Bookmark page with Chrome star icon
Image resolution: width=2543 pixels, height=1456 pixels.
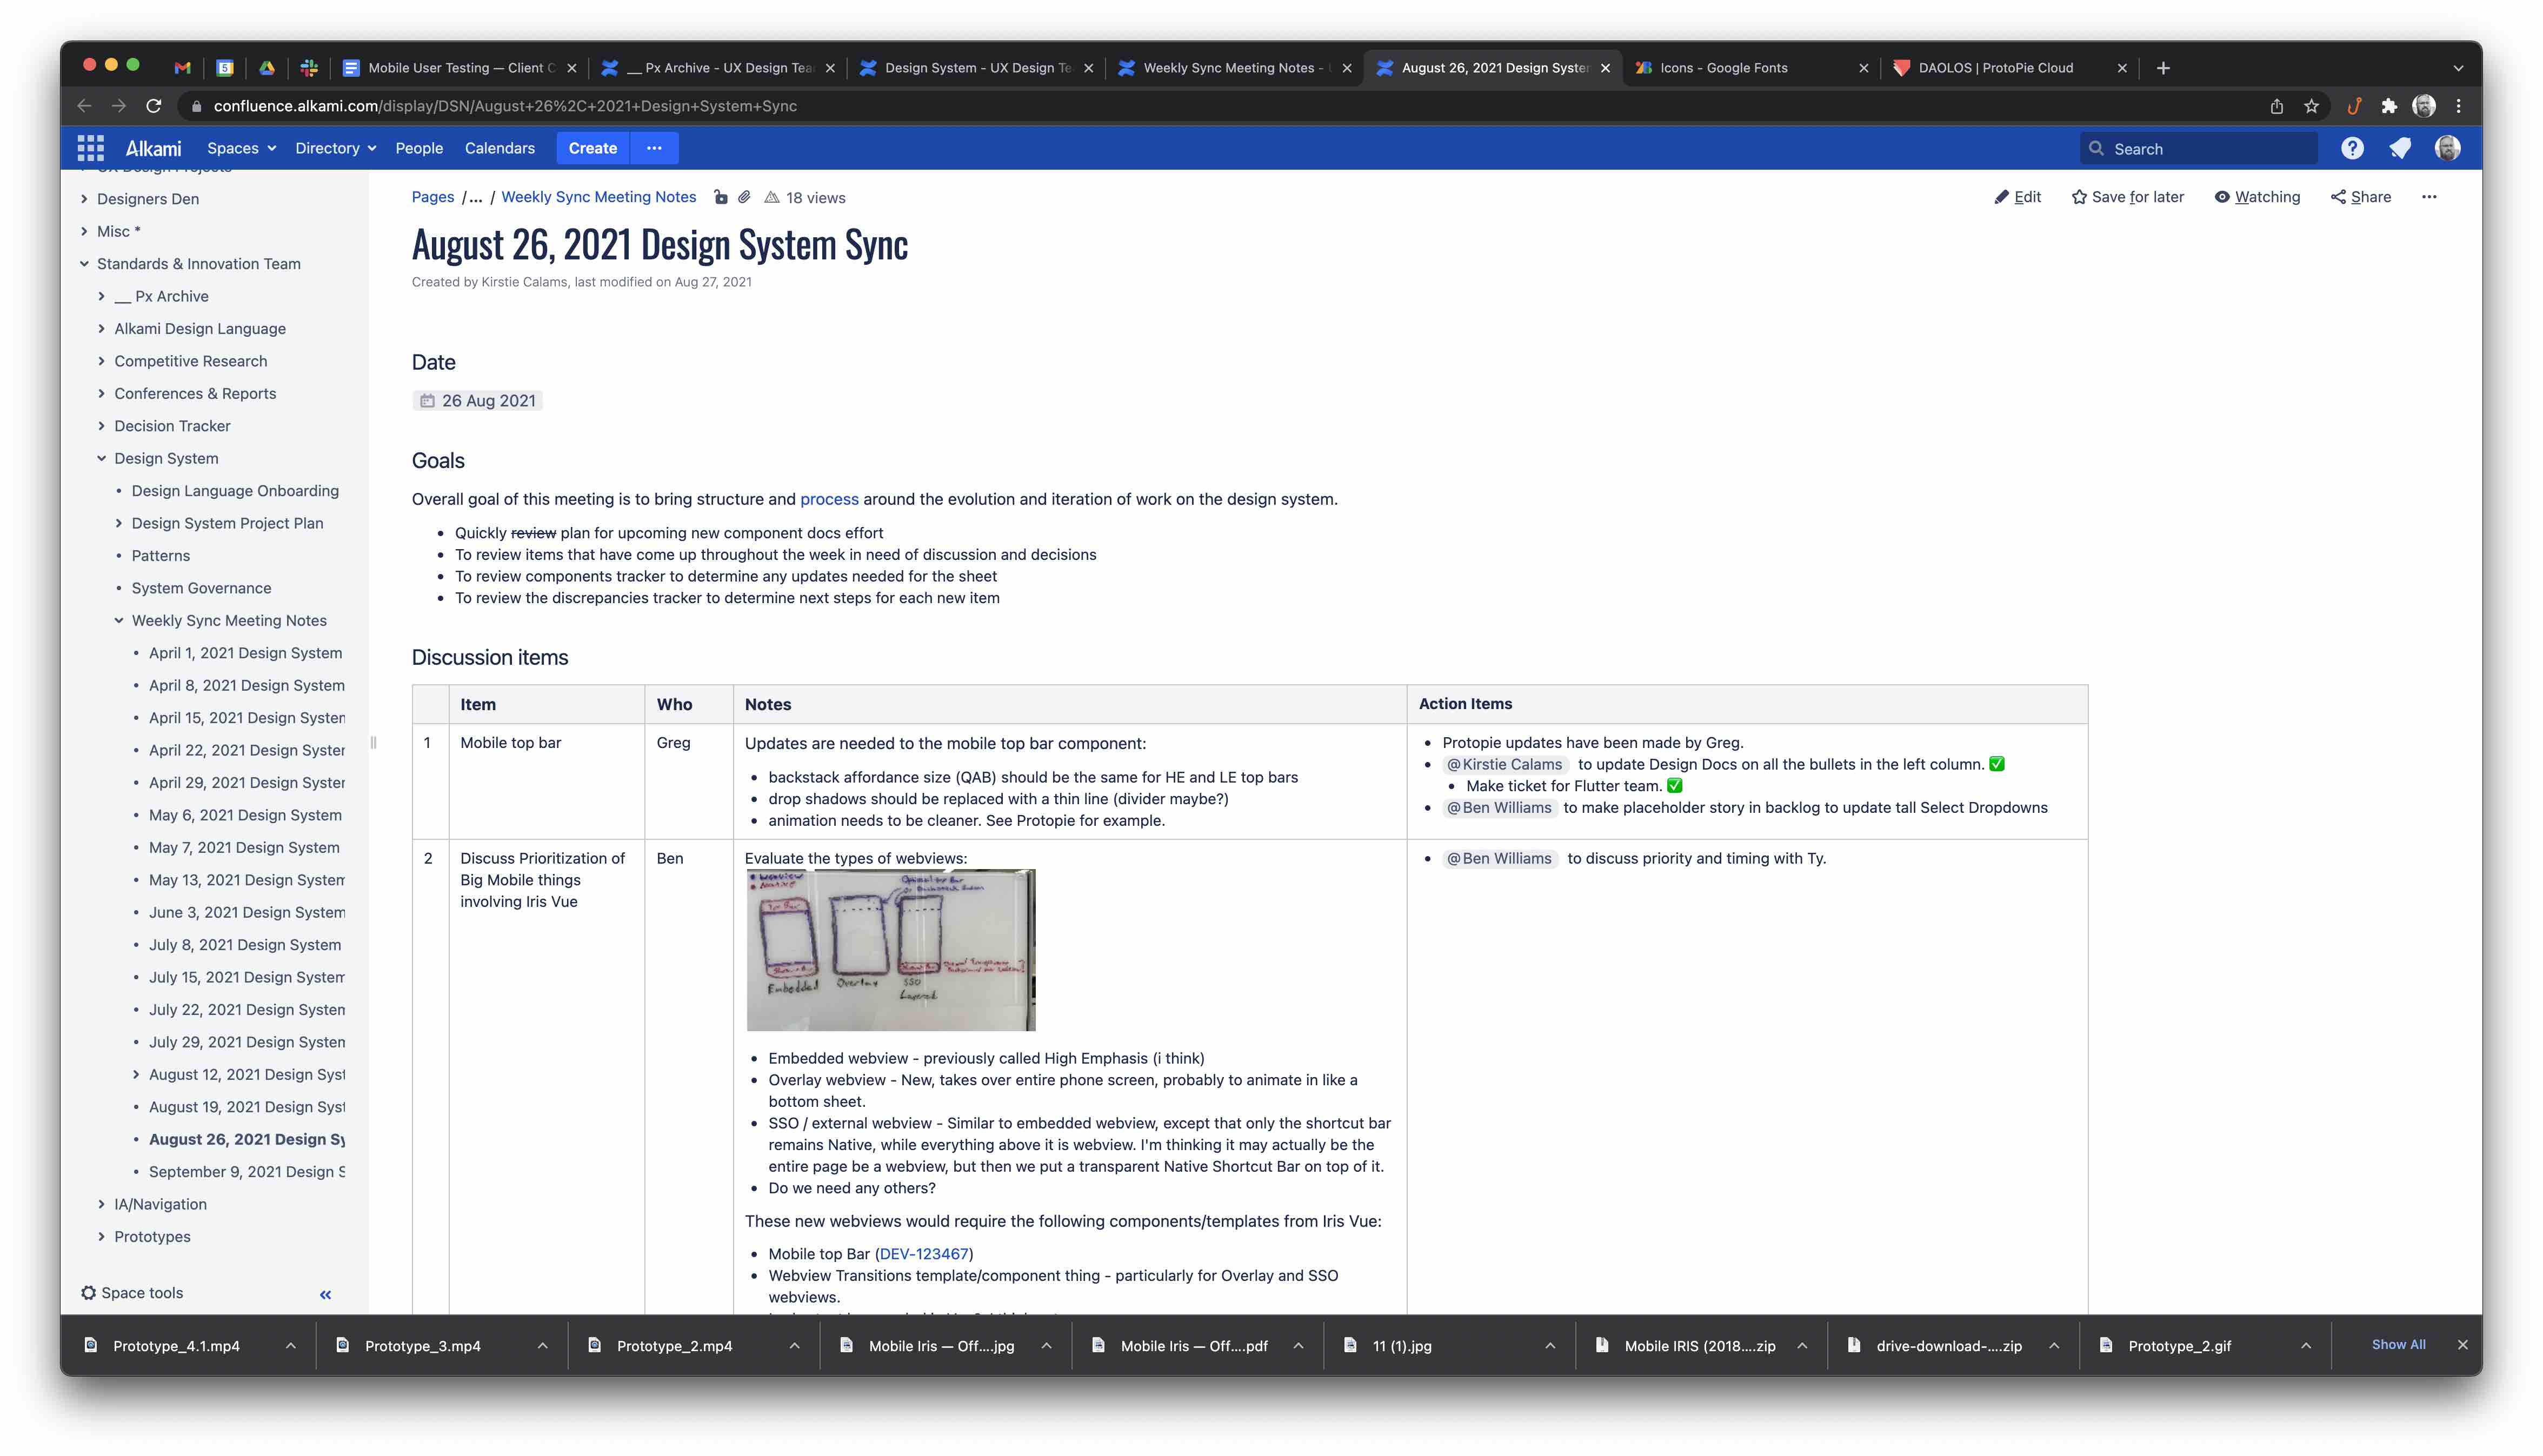click(2311, 106)
